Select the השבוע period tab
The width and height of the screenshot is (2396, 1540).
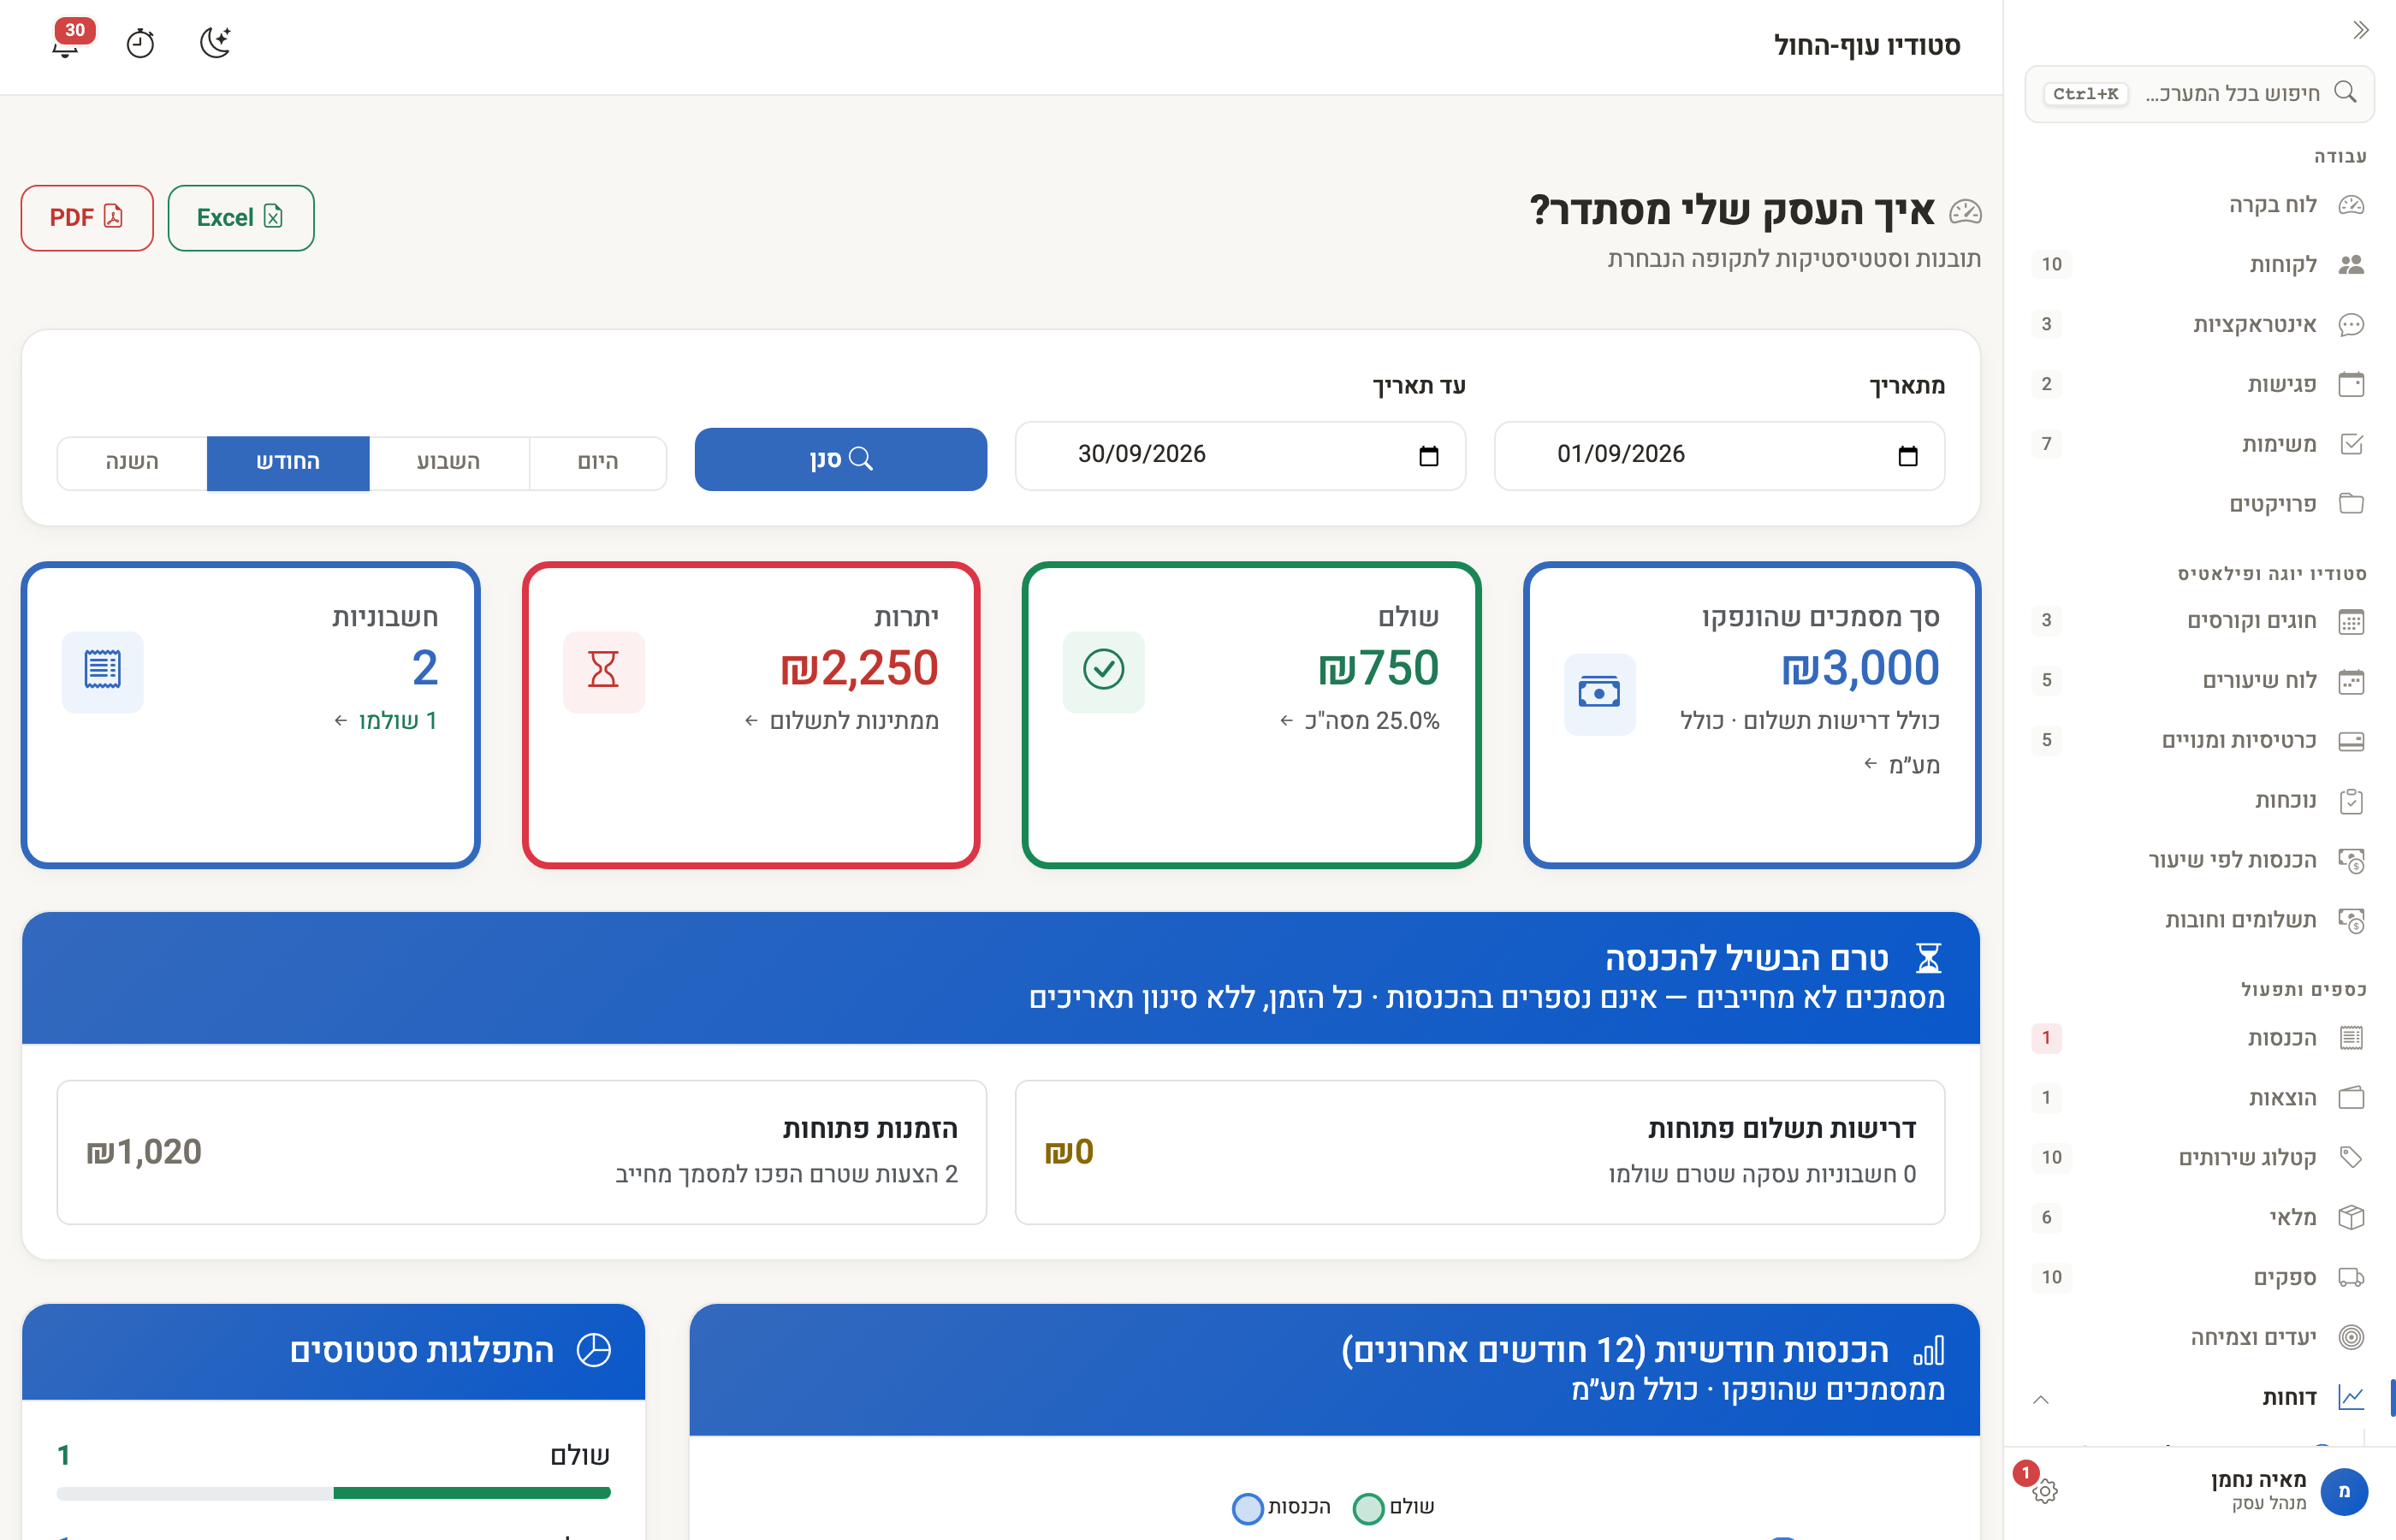448,462
